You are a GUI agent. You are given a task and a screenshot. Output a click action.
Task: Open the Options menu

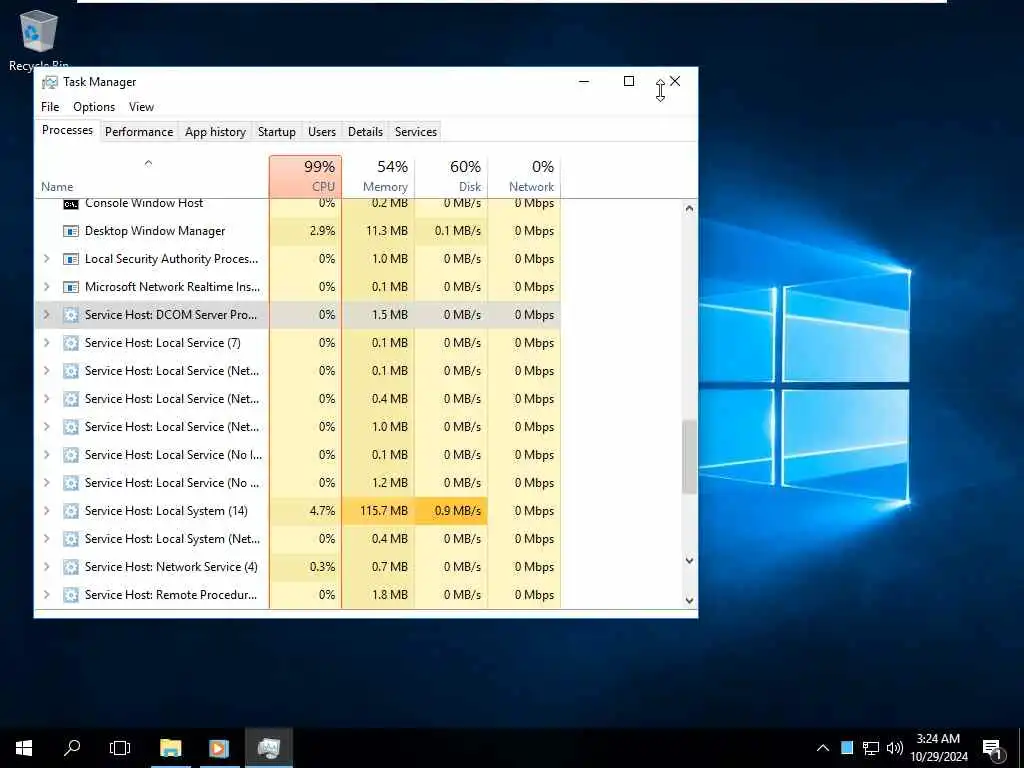pos(94,107)
